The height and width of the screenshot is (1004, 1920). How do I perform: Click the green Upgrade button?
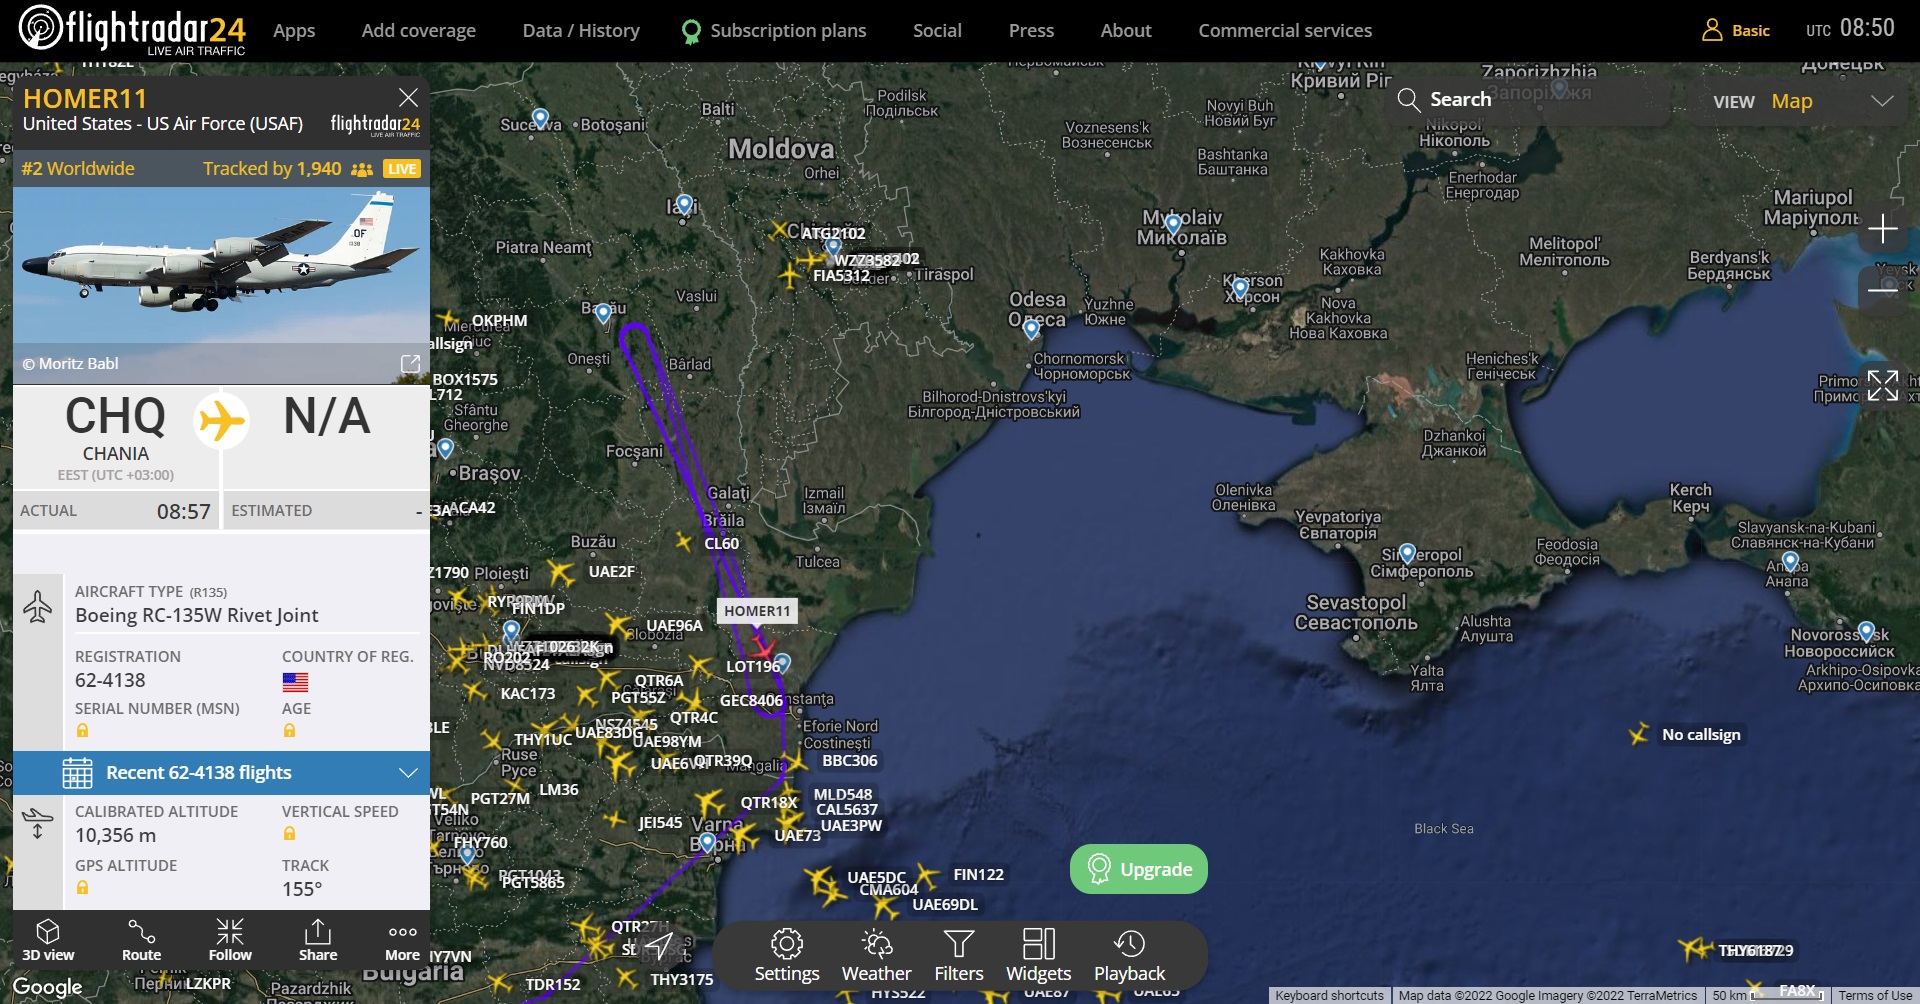click(1139, 869)
